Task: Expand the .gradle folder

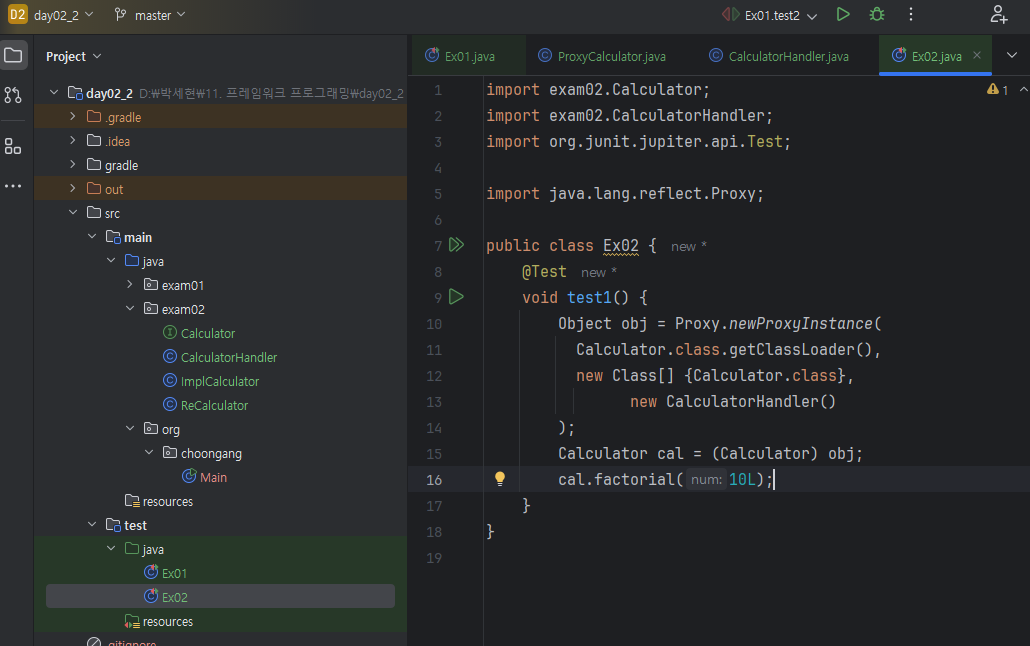Action: pyautogui.click(x=73, y=116)
